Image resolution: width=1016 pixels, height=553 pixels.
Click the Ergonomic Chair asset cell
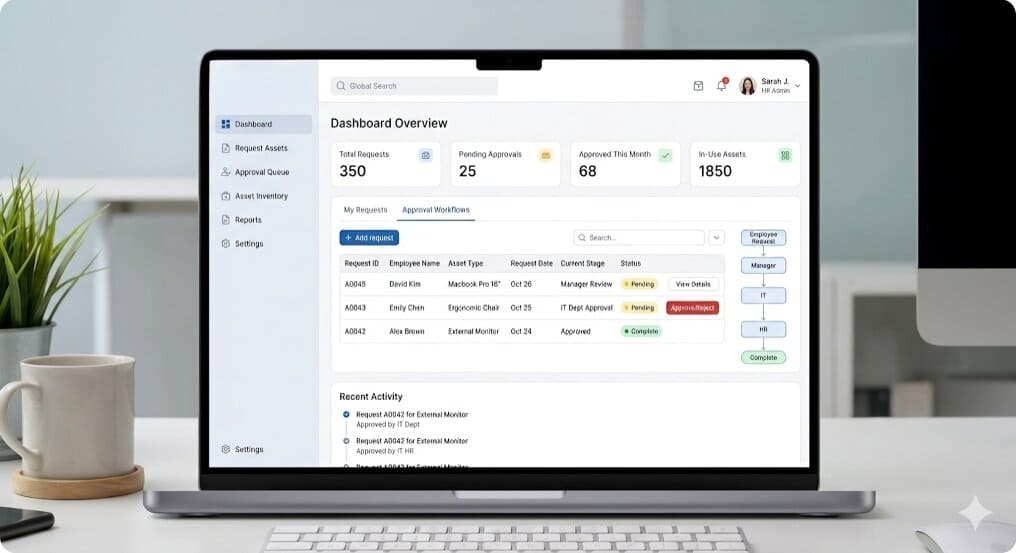click(x=474, y=308)
